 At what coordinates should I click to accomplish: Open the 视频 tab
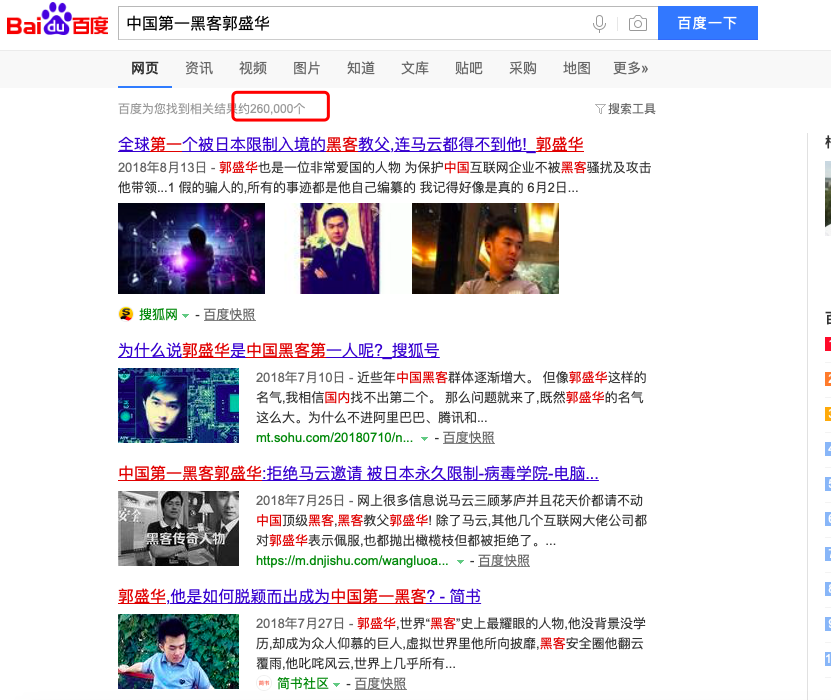tap(253, 68)
